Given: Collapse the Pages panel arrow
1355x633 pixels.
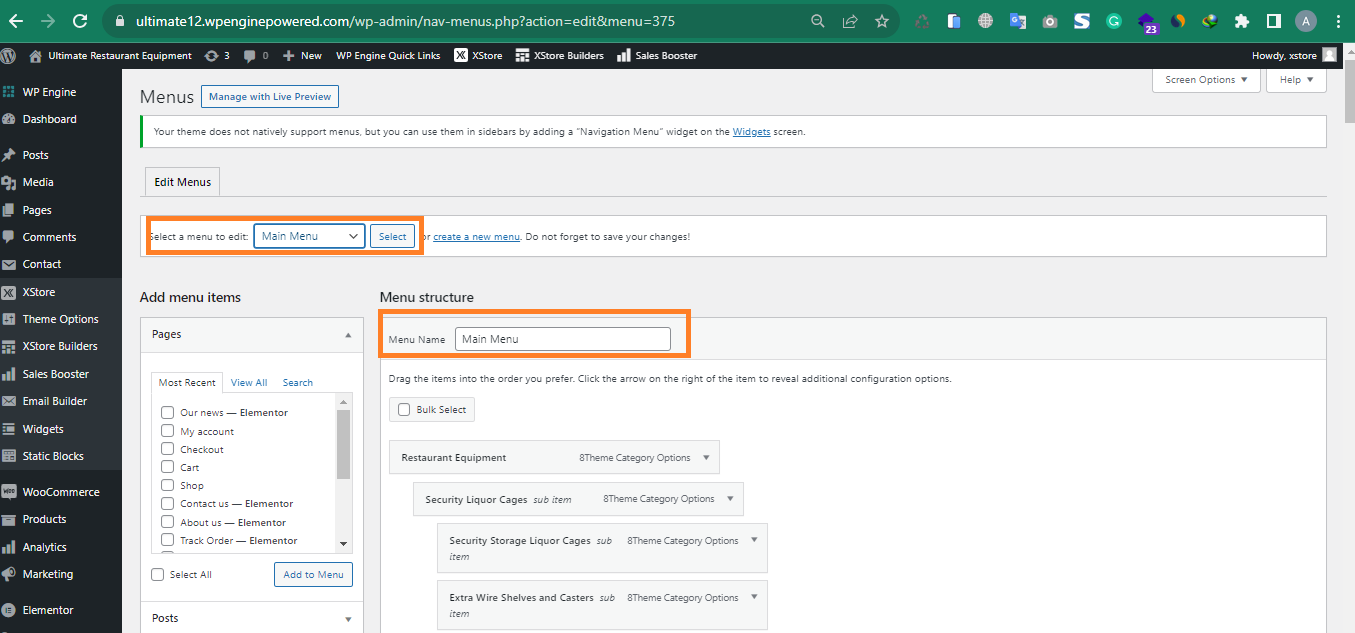Looking at the screenshot, I should coord(348,335).
